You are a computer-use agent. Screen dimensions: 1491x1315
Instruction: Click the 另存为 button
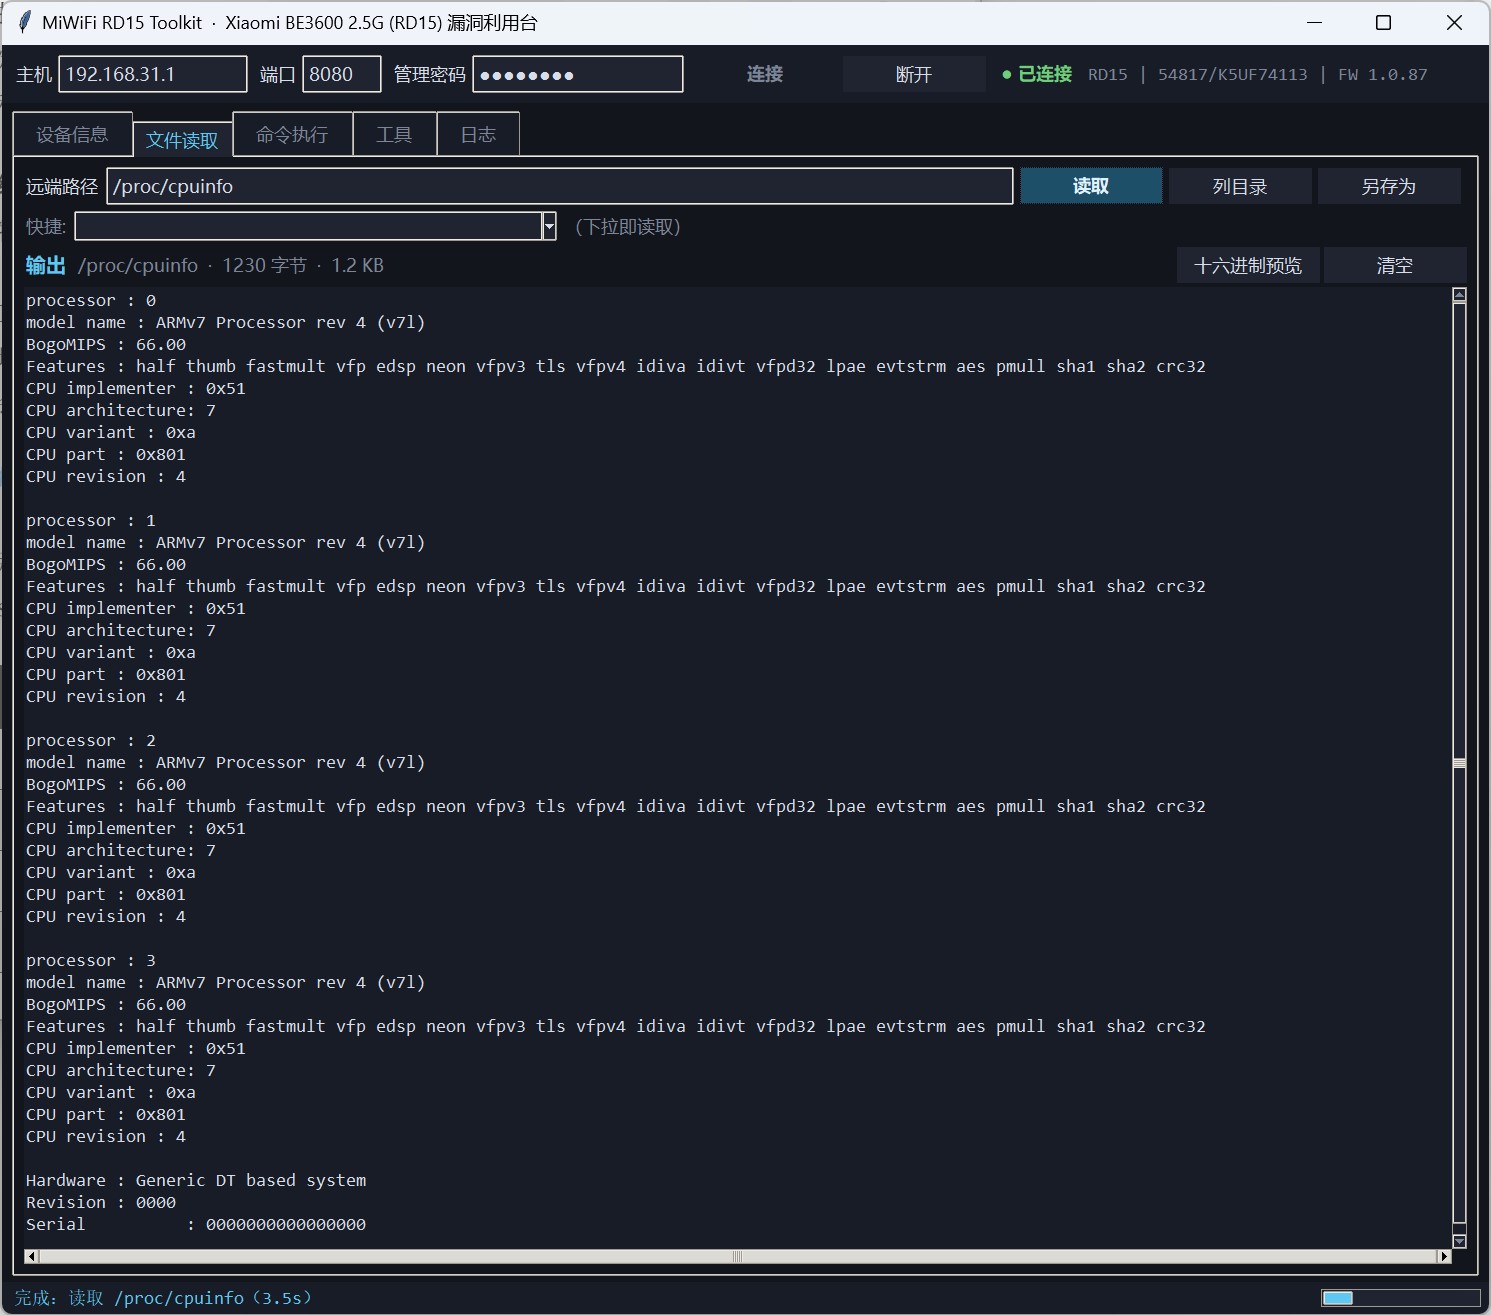tap(1389, 186)
